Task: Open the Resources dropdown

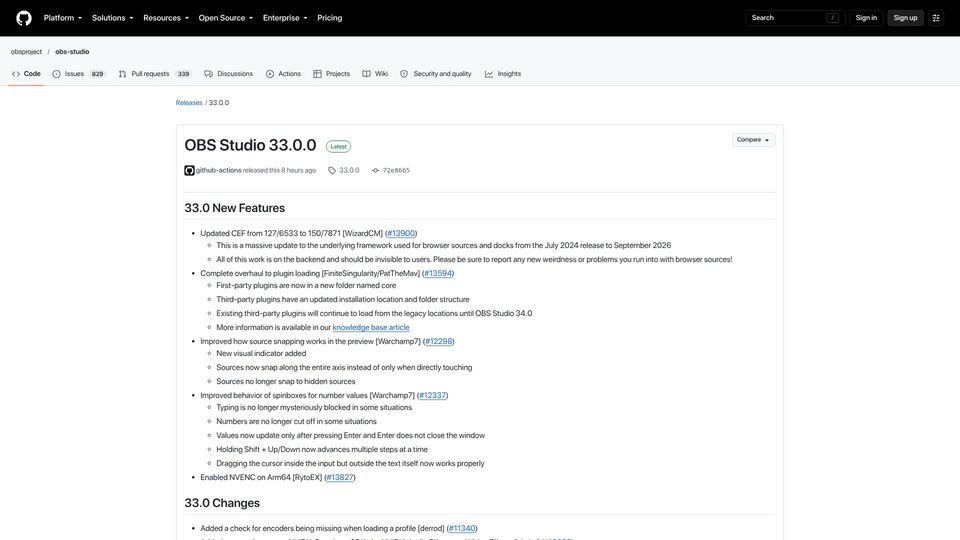Action: click(166, 18)
